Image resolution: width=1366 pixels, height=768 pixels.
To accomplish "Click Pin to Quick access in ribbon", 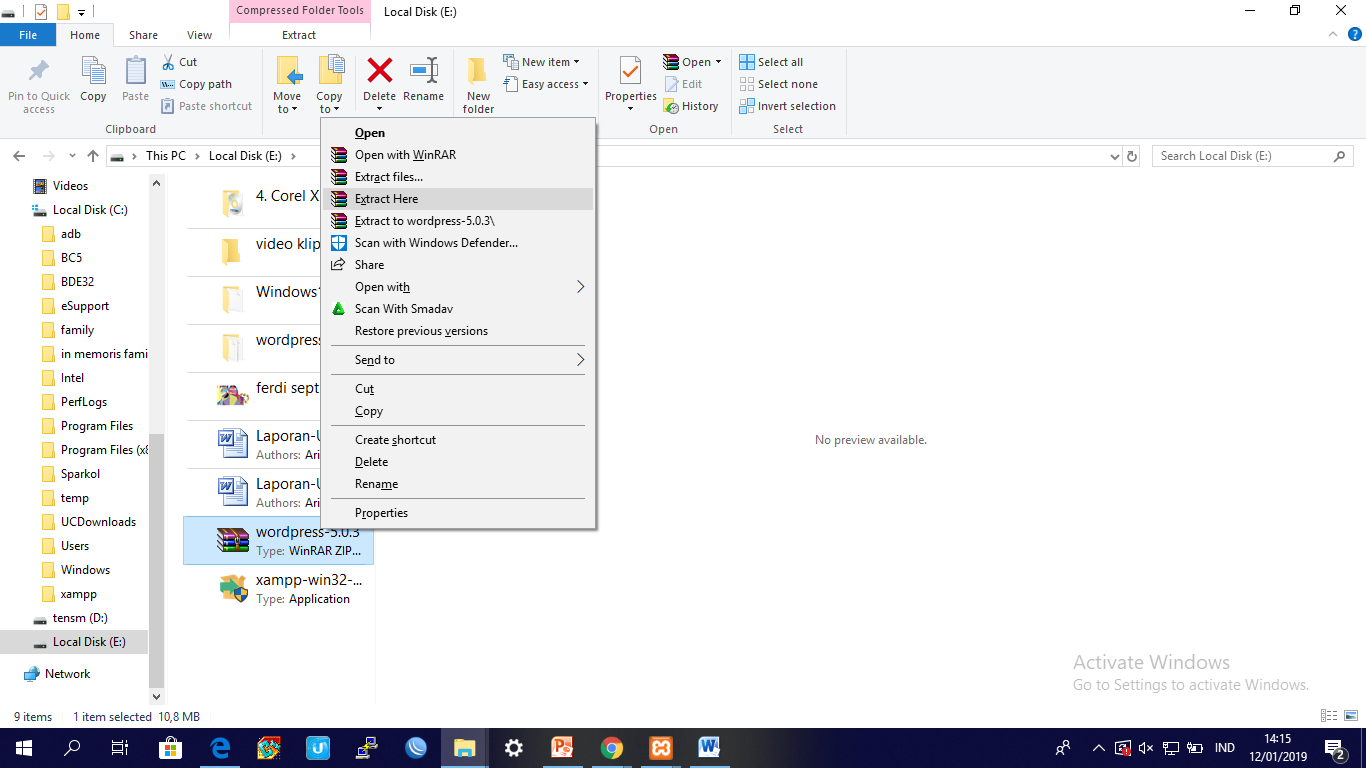I will [39, 85].
